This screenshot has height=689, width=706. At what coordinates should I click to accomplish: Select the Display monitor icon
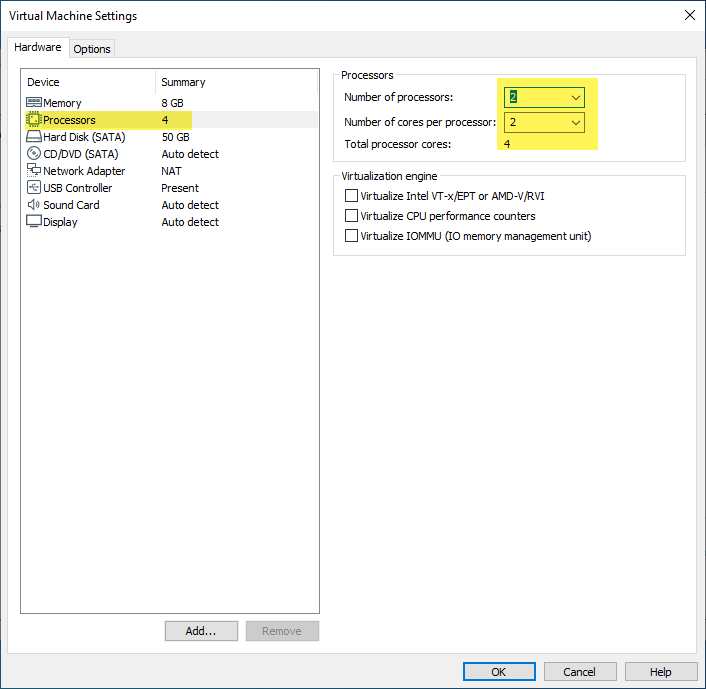pos(33,222)
